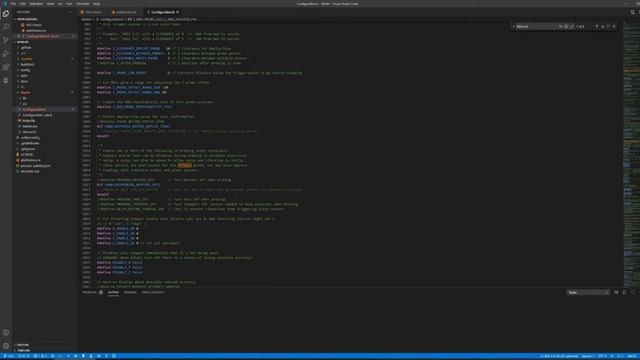Open the Search view in activity bar
This screenshot has height=360, width=640.
click(x=6, y=27)
